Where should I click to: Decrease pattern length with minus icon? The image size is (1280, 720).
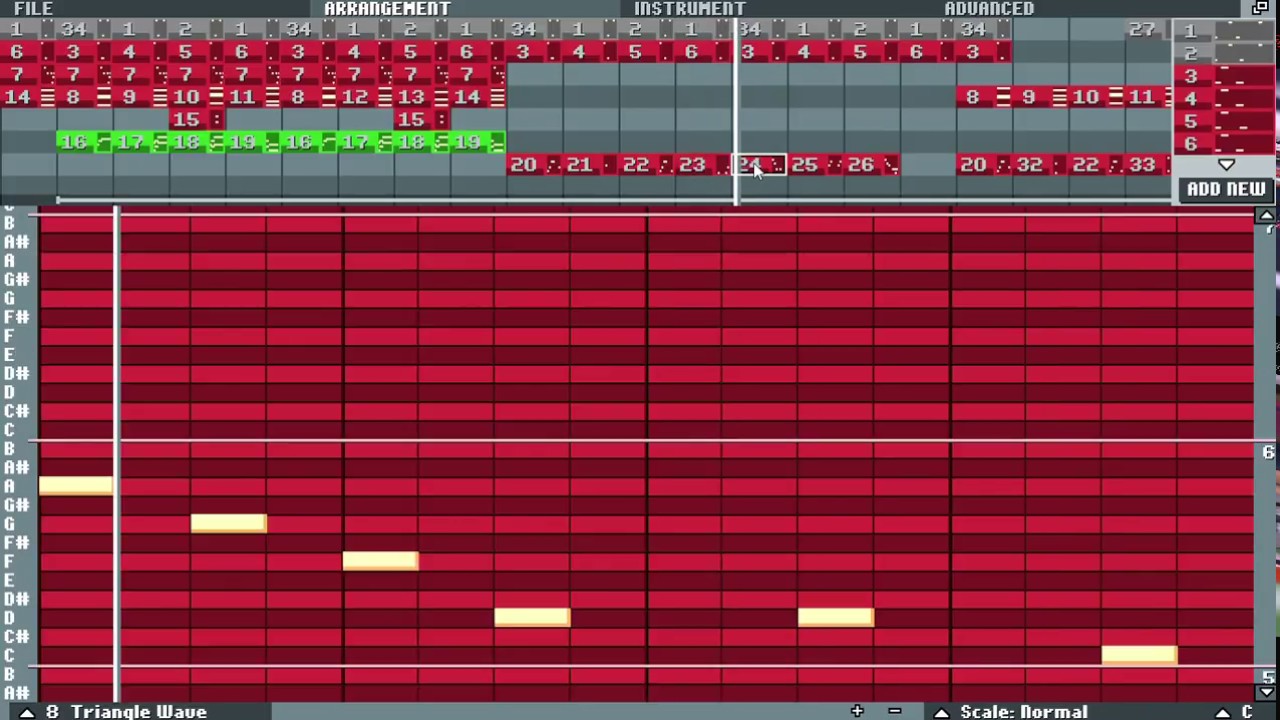coord(894,711)
